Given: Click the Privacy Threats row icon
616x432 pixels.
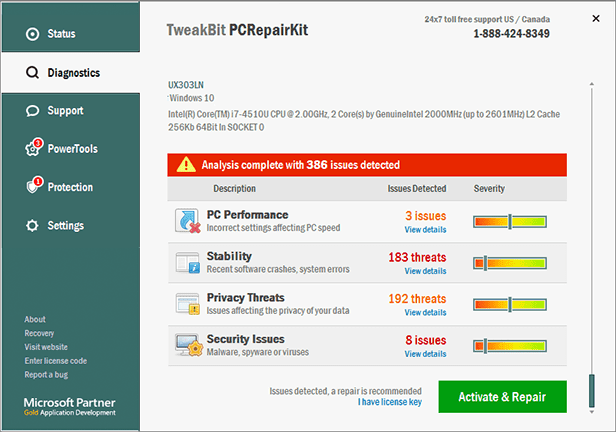Looking at the screenshot, I should coord(187,304).
